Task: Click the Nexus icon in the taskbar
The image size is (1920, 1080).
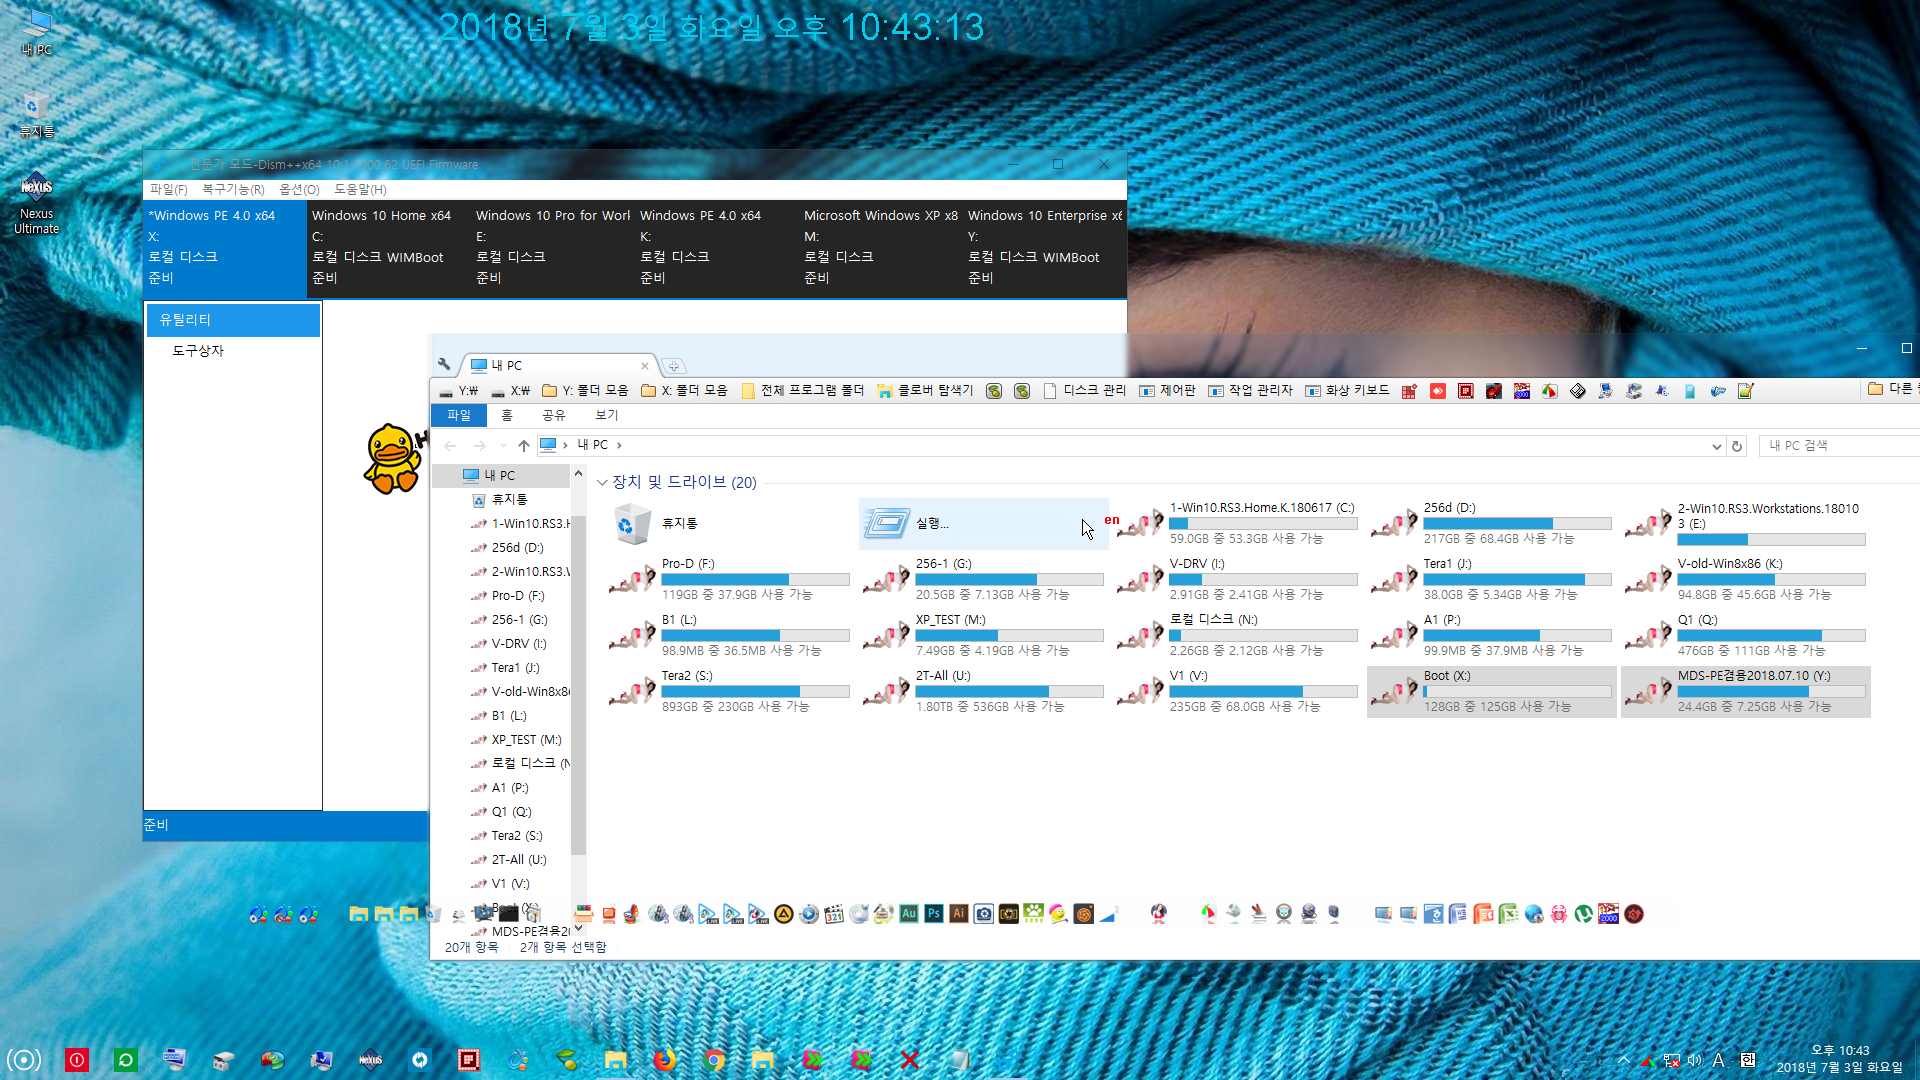Action: point(370,1060)
